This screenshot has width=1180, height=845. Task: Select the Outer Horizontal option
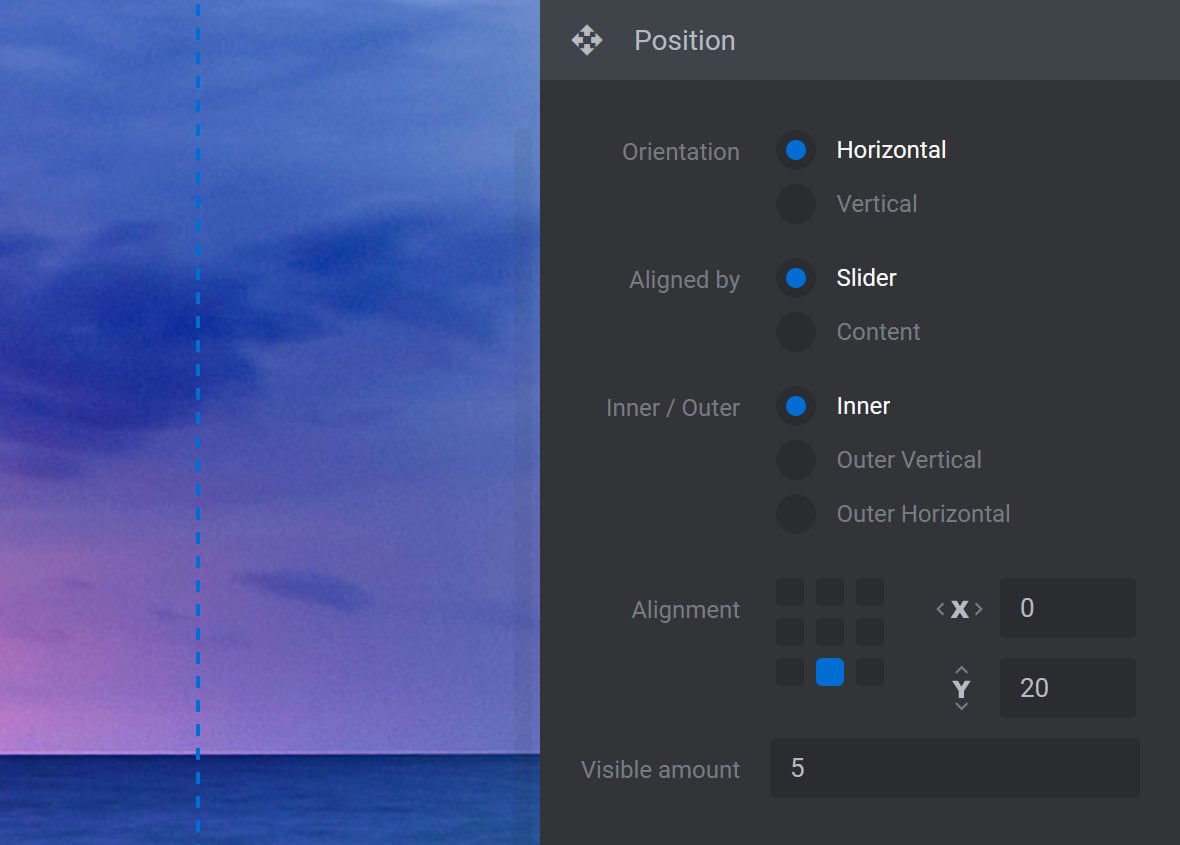[x=795, y=514]
